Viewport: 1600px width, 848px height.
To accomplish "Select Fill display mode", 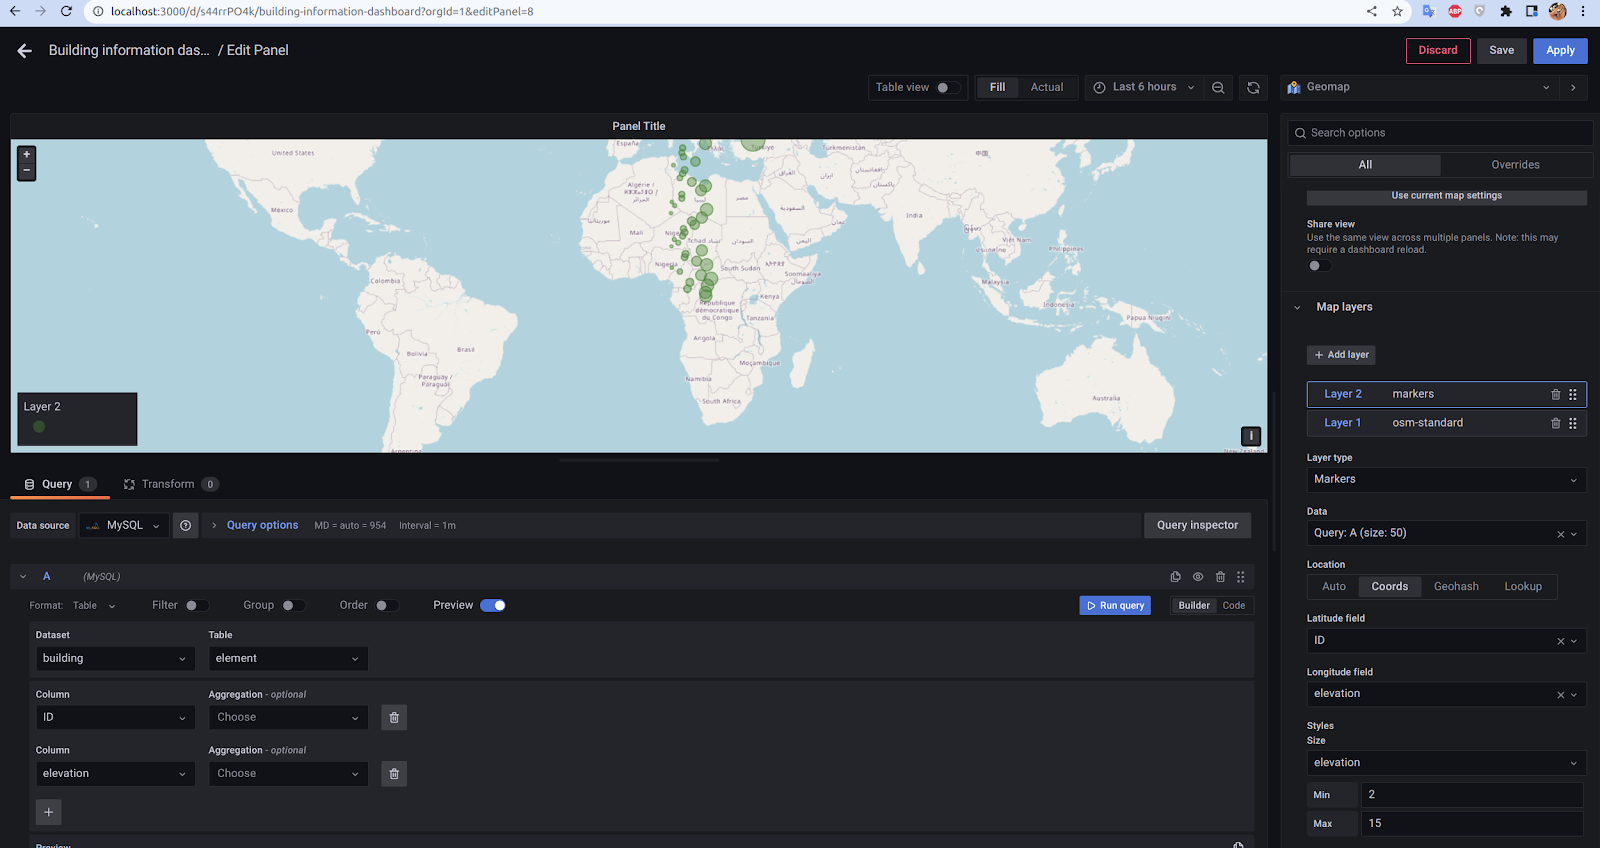I will click(x=997, y=88).
